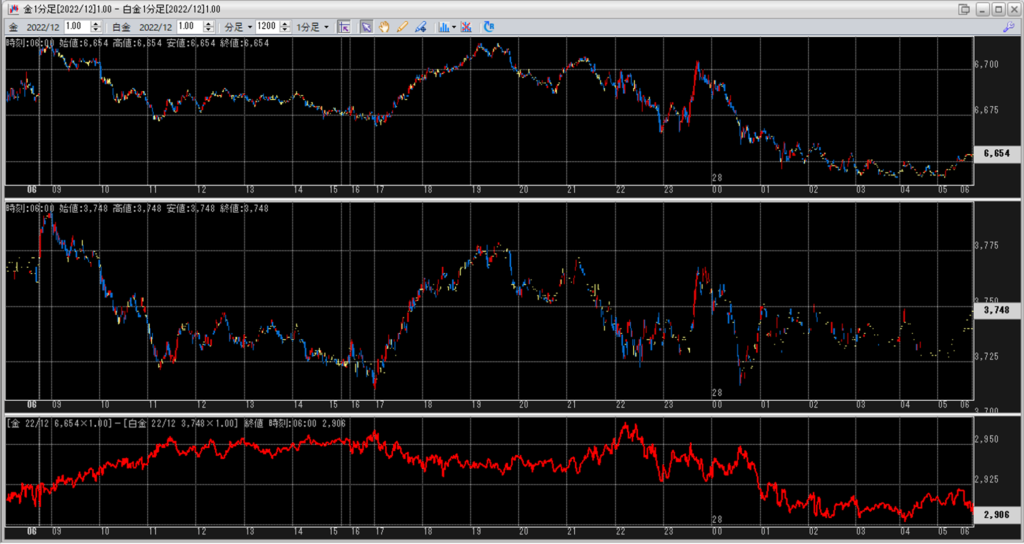Viewport: 1024px width, 544px height.
Task: Open the 分足 timeframe type dropdown
Action: point(237,26)
